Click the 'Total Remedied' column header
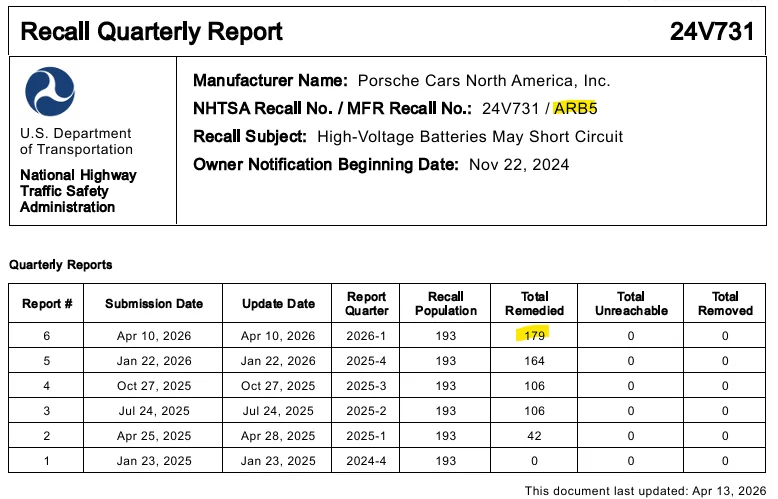Viewport: 778px width, 499px height. (x=534, y=304)
